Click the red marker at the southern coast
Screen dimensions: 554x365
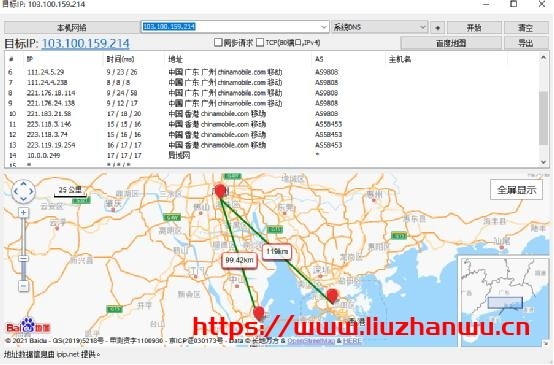259,313
